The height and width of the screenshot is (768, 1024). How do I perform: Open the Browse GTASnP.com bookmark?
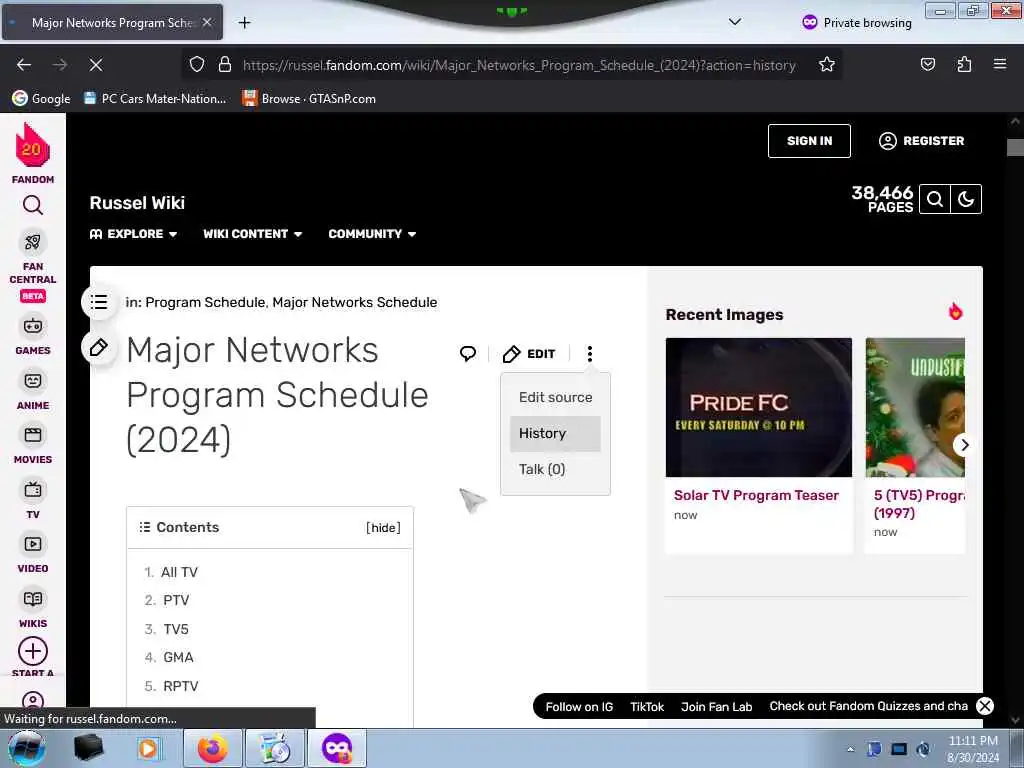click(x=309, y=99)
